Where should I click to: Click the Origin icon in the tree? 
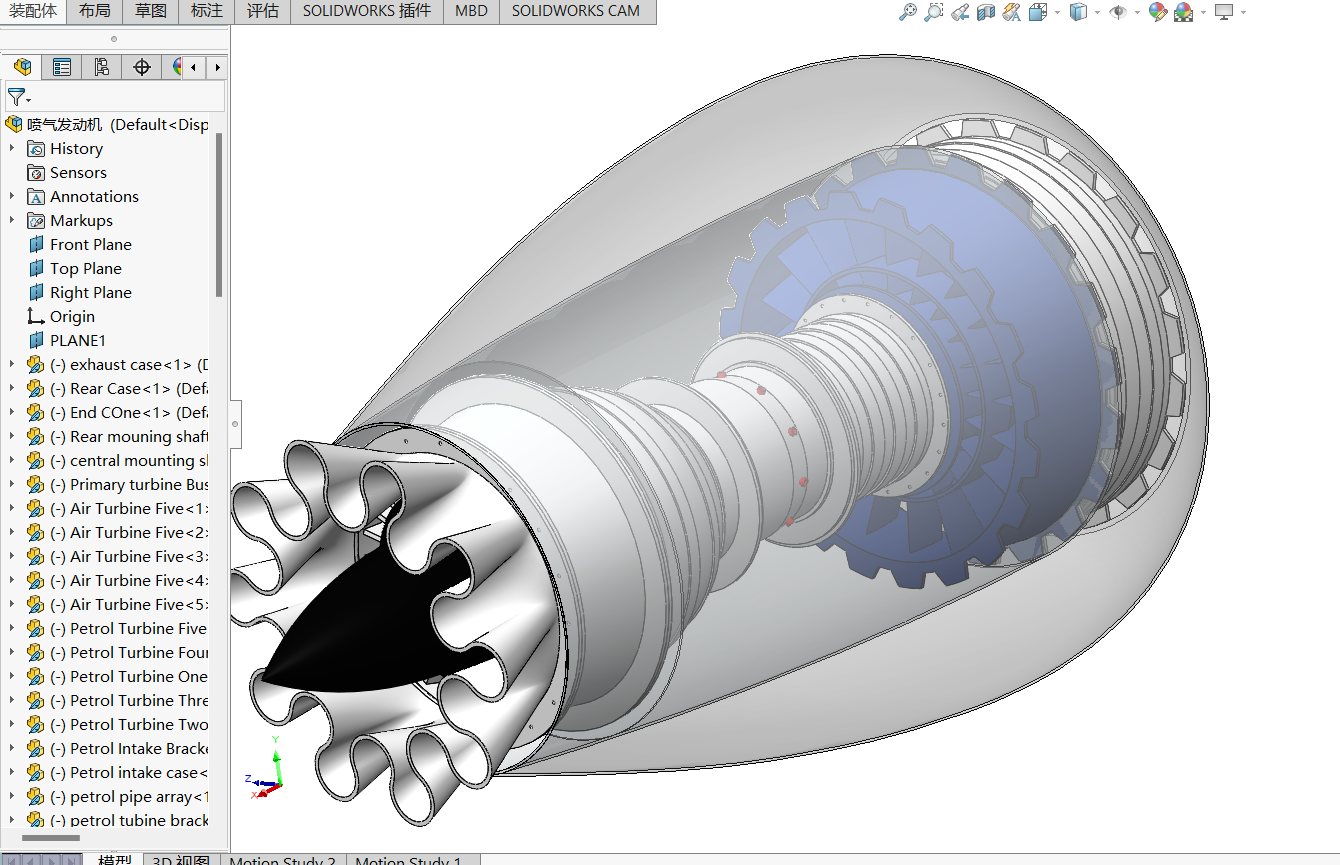(37, 317)
